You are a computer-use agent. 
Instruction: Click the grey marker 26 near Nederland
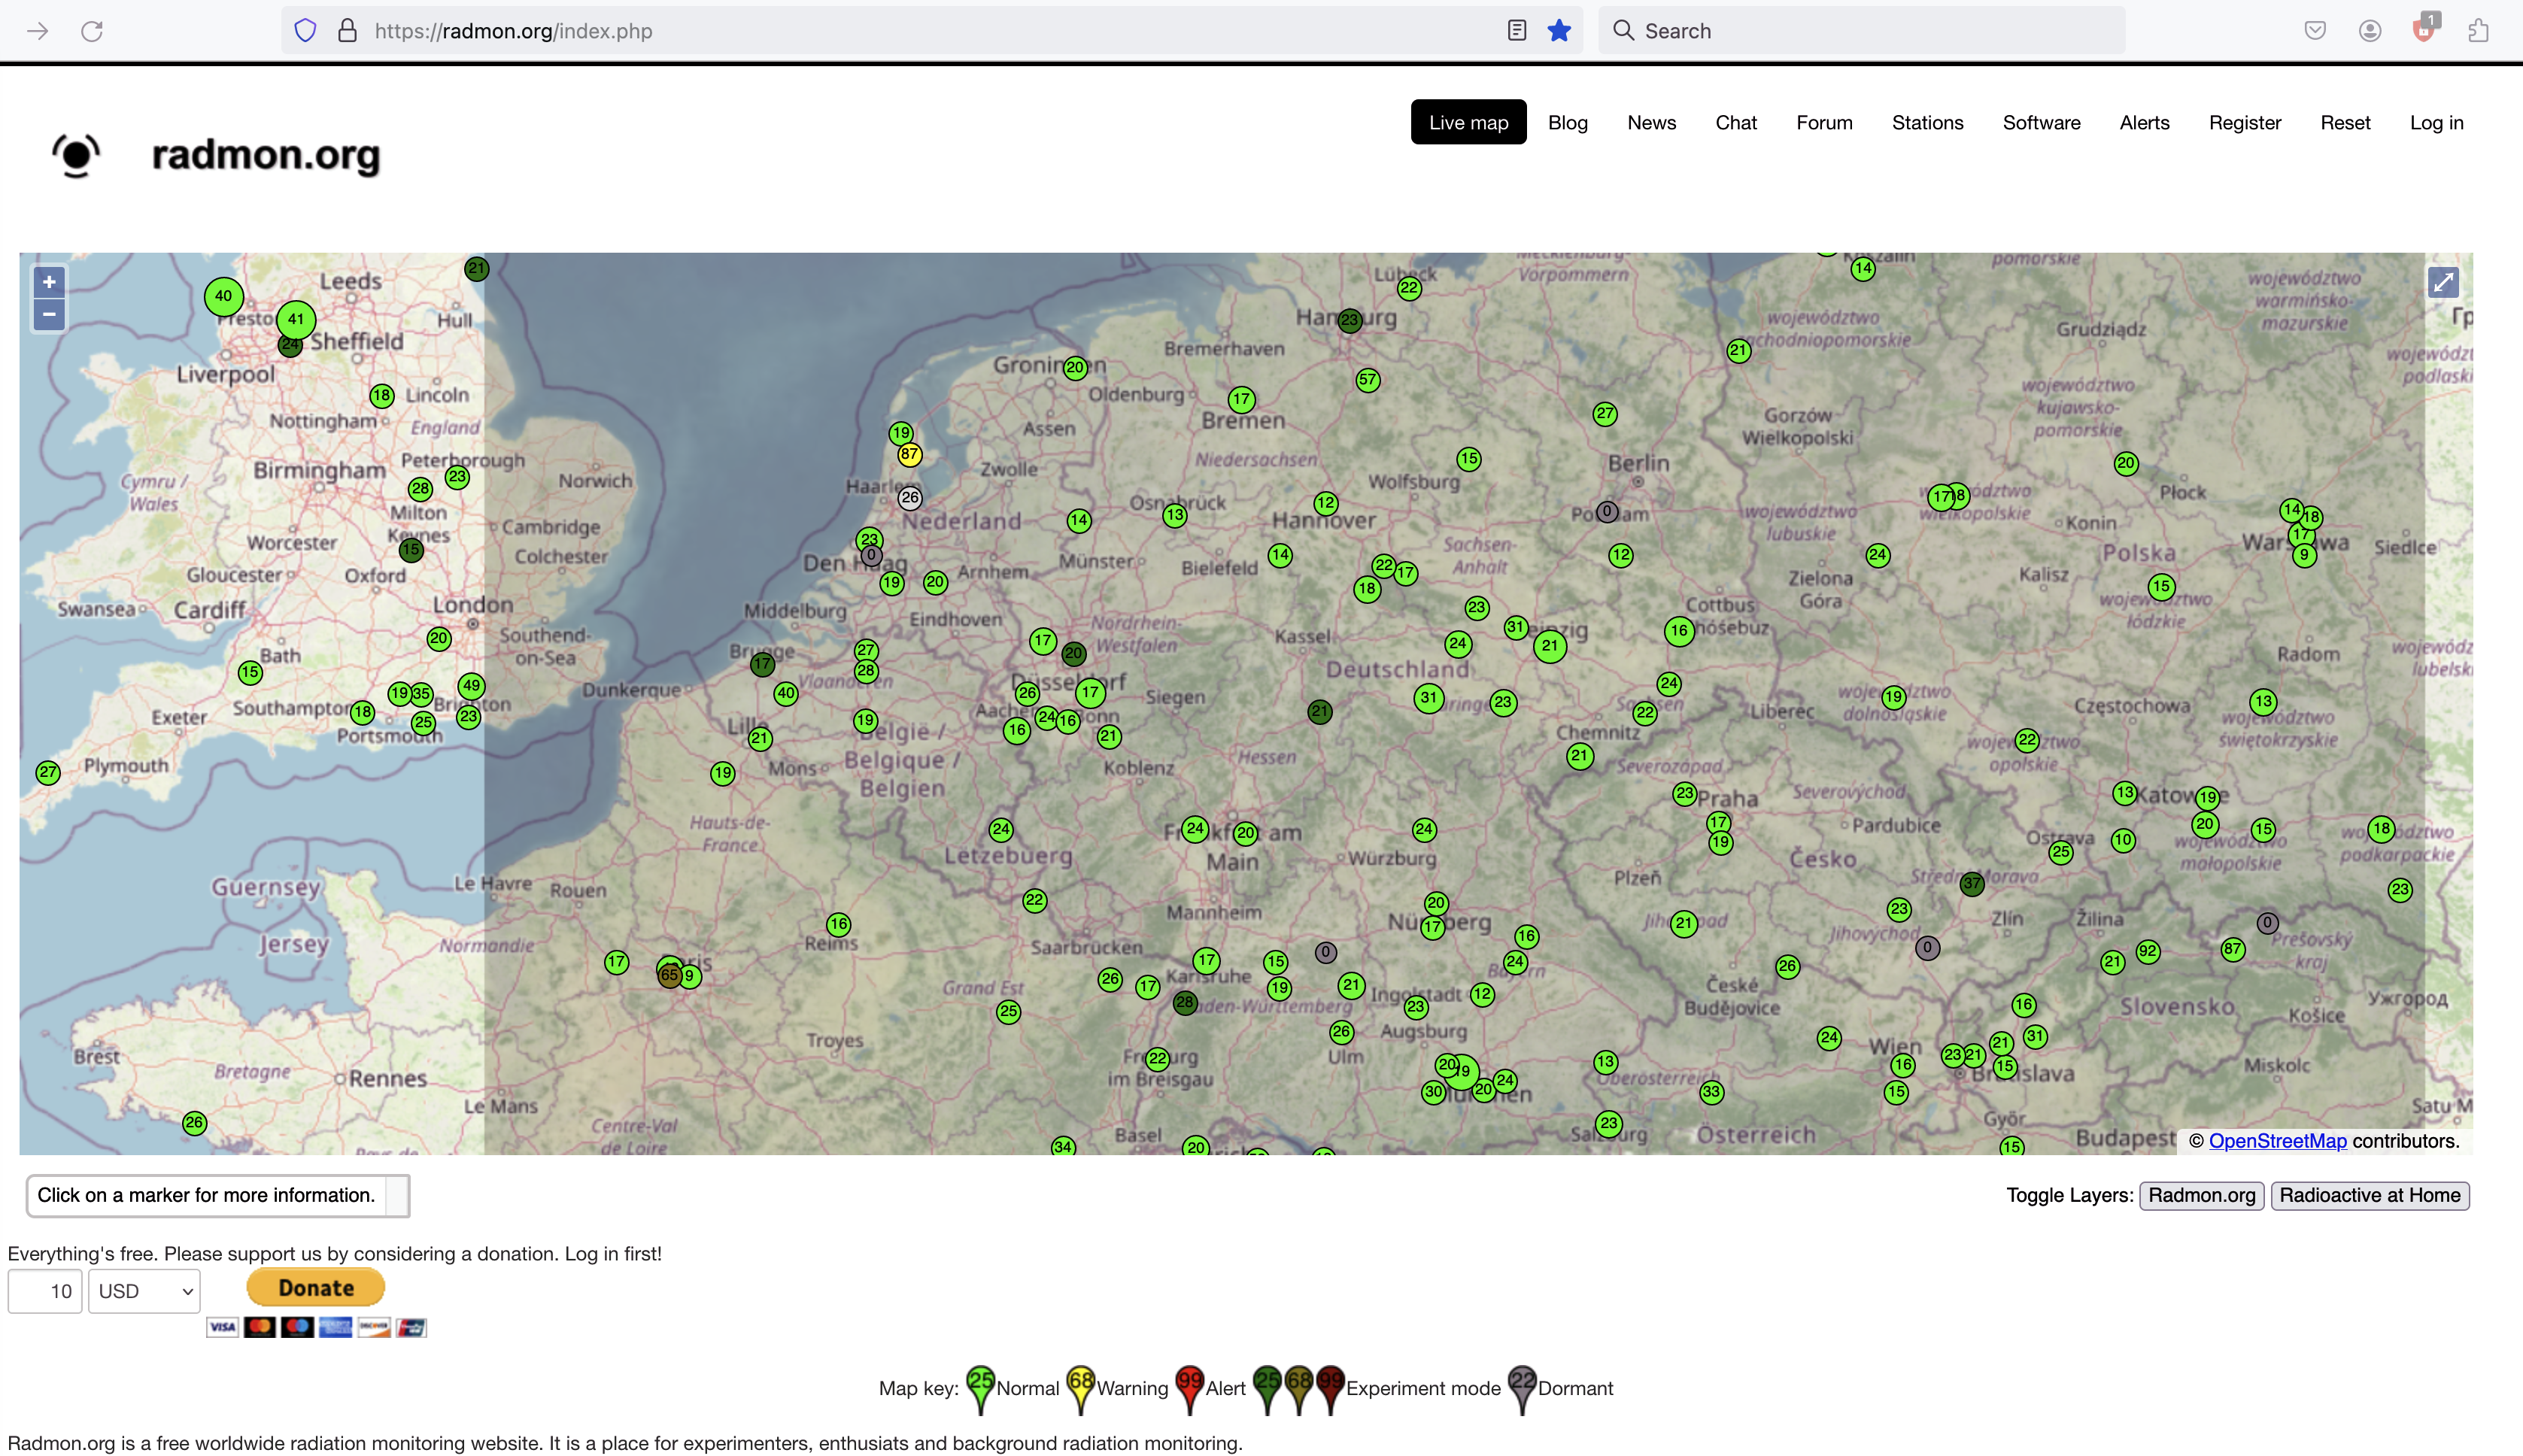click(x=909, y=497)
